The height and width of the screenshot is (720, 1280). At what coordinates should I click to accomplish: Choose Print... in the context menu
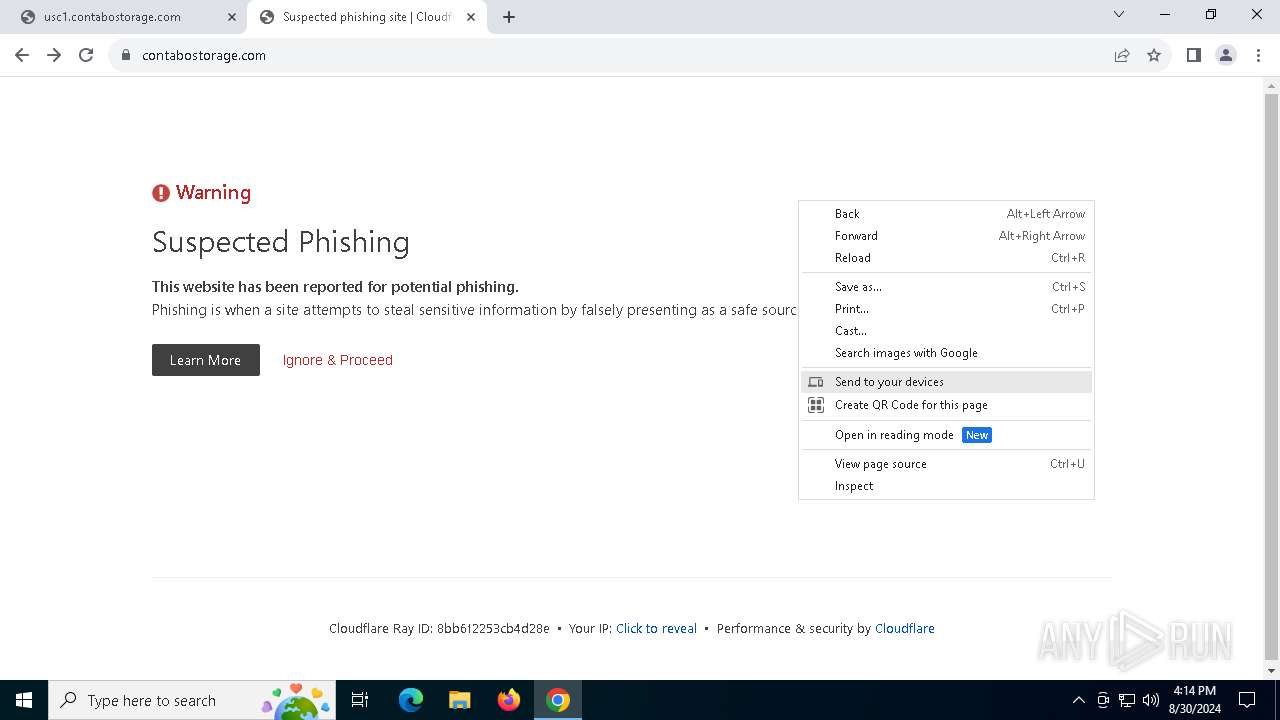pos(946,309)
